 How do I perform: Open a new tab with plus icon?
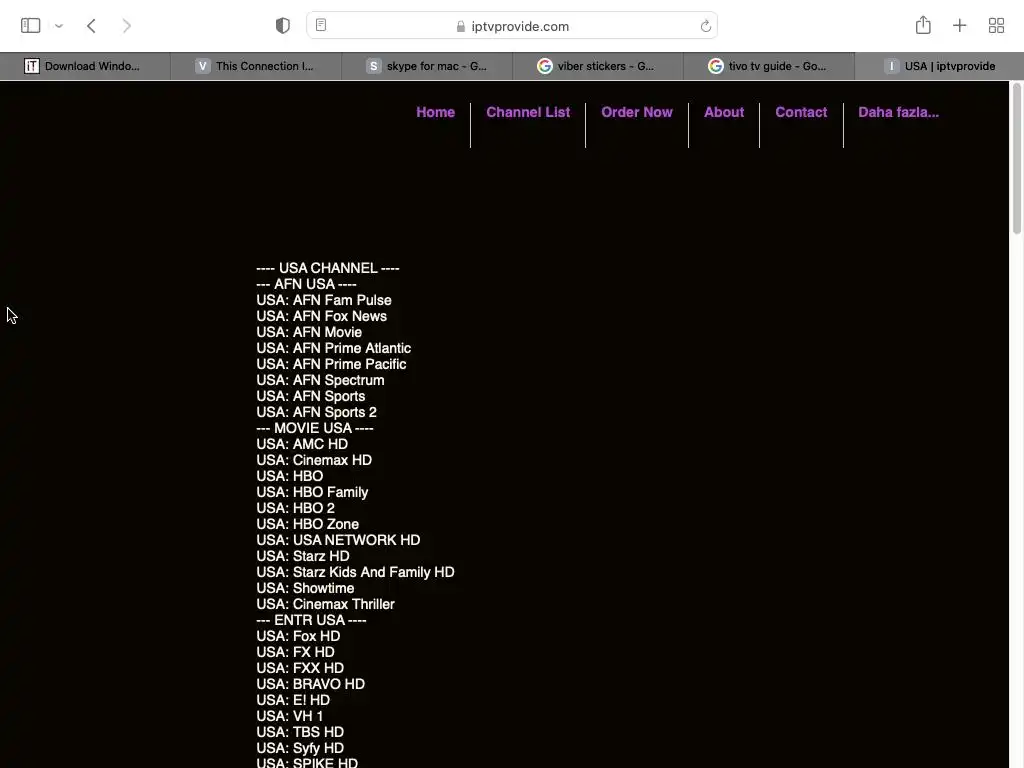pos(959,25)
